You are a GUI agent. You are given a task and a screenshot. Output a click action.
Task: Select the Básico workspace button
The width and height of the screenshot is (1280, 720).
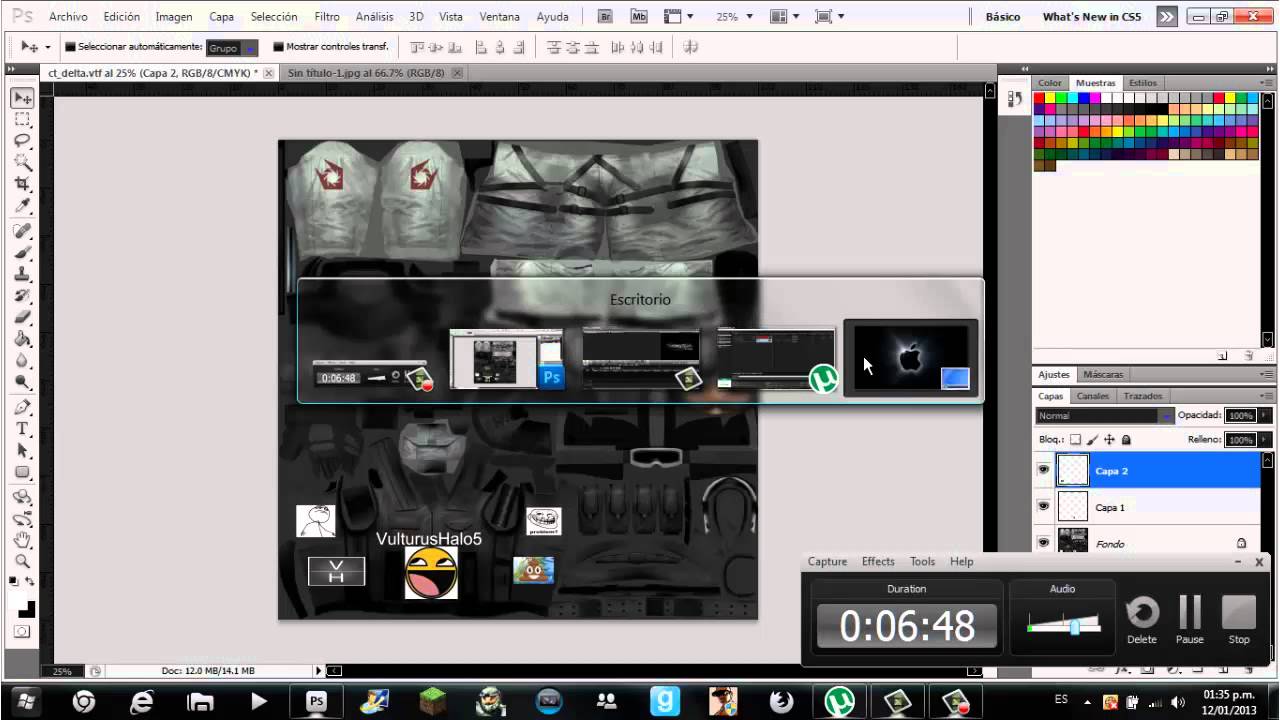tap(1003, 17)
